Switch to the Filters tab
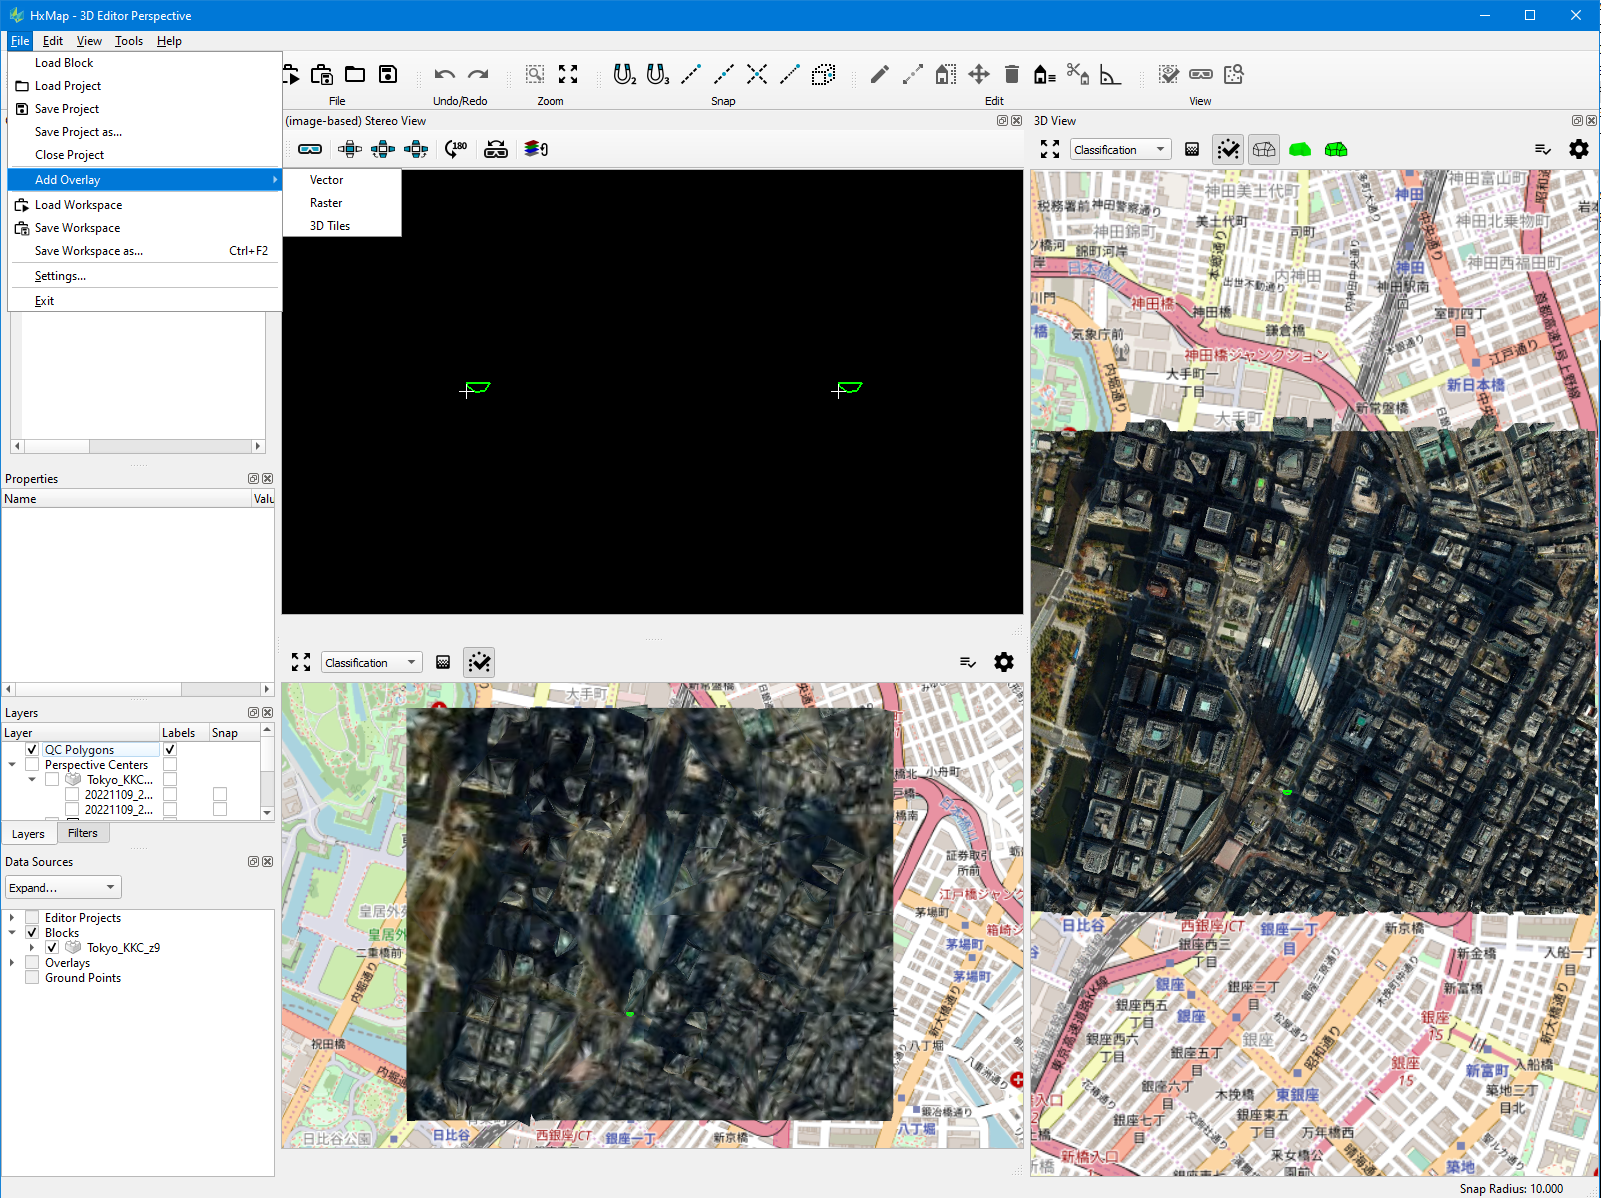1601x1198 pixels. coord(83,833)
